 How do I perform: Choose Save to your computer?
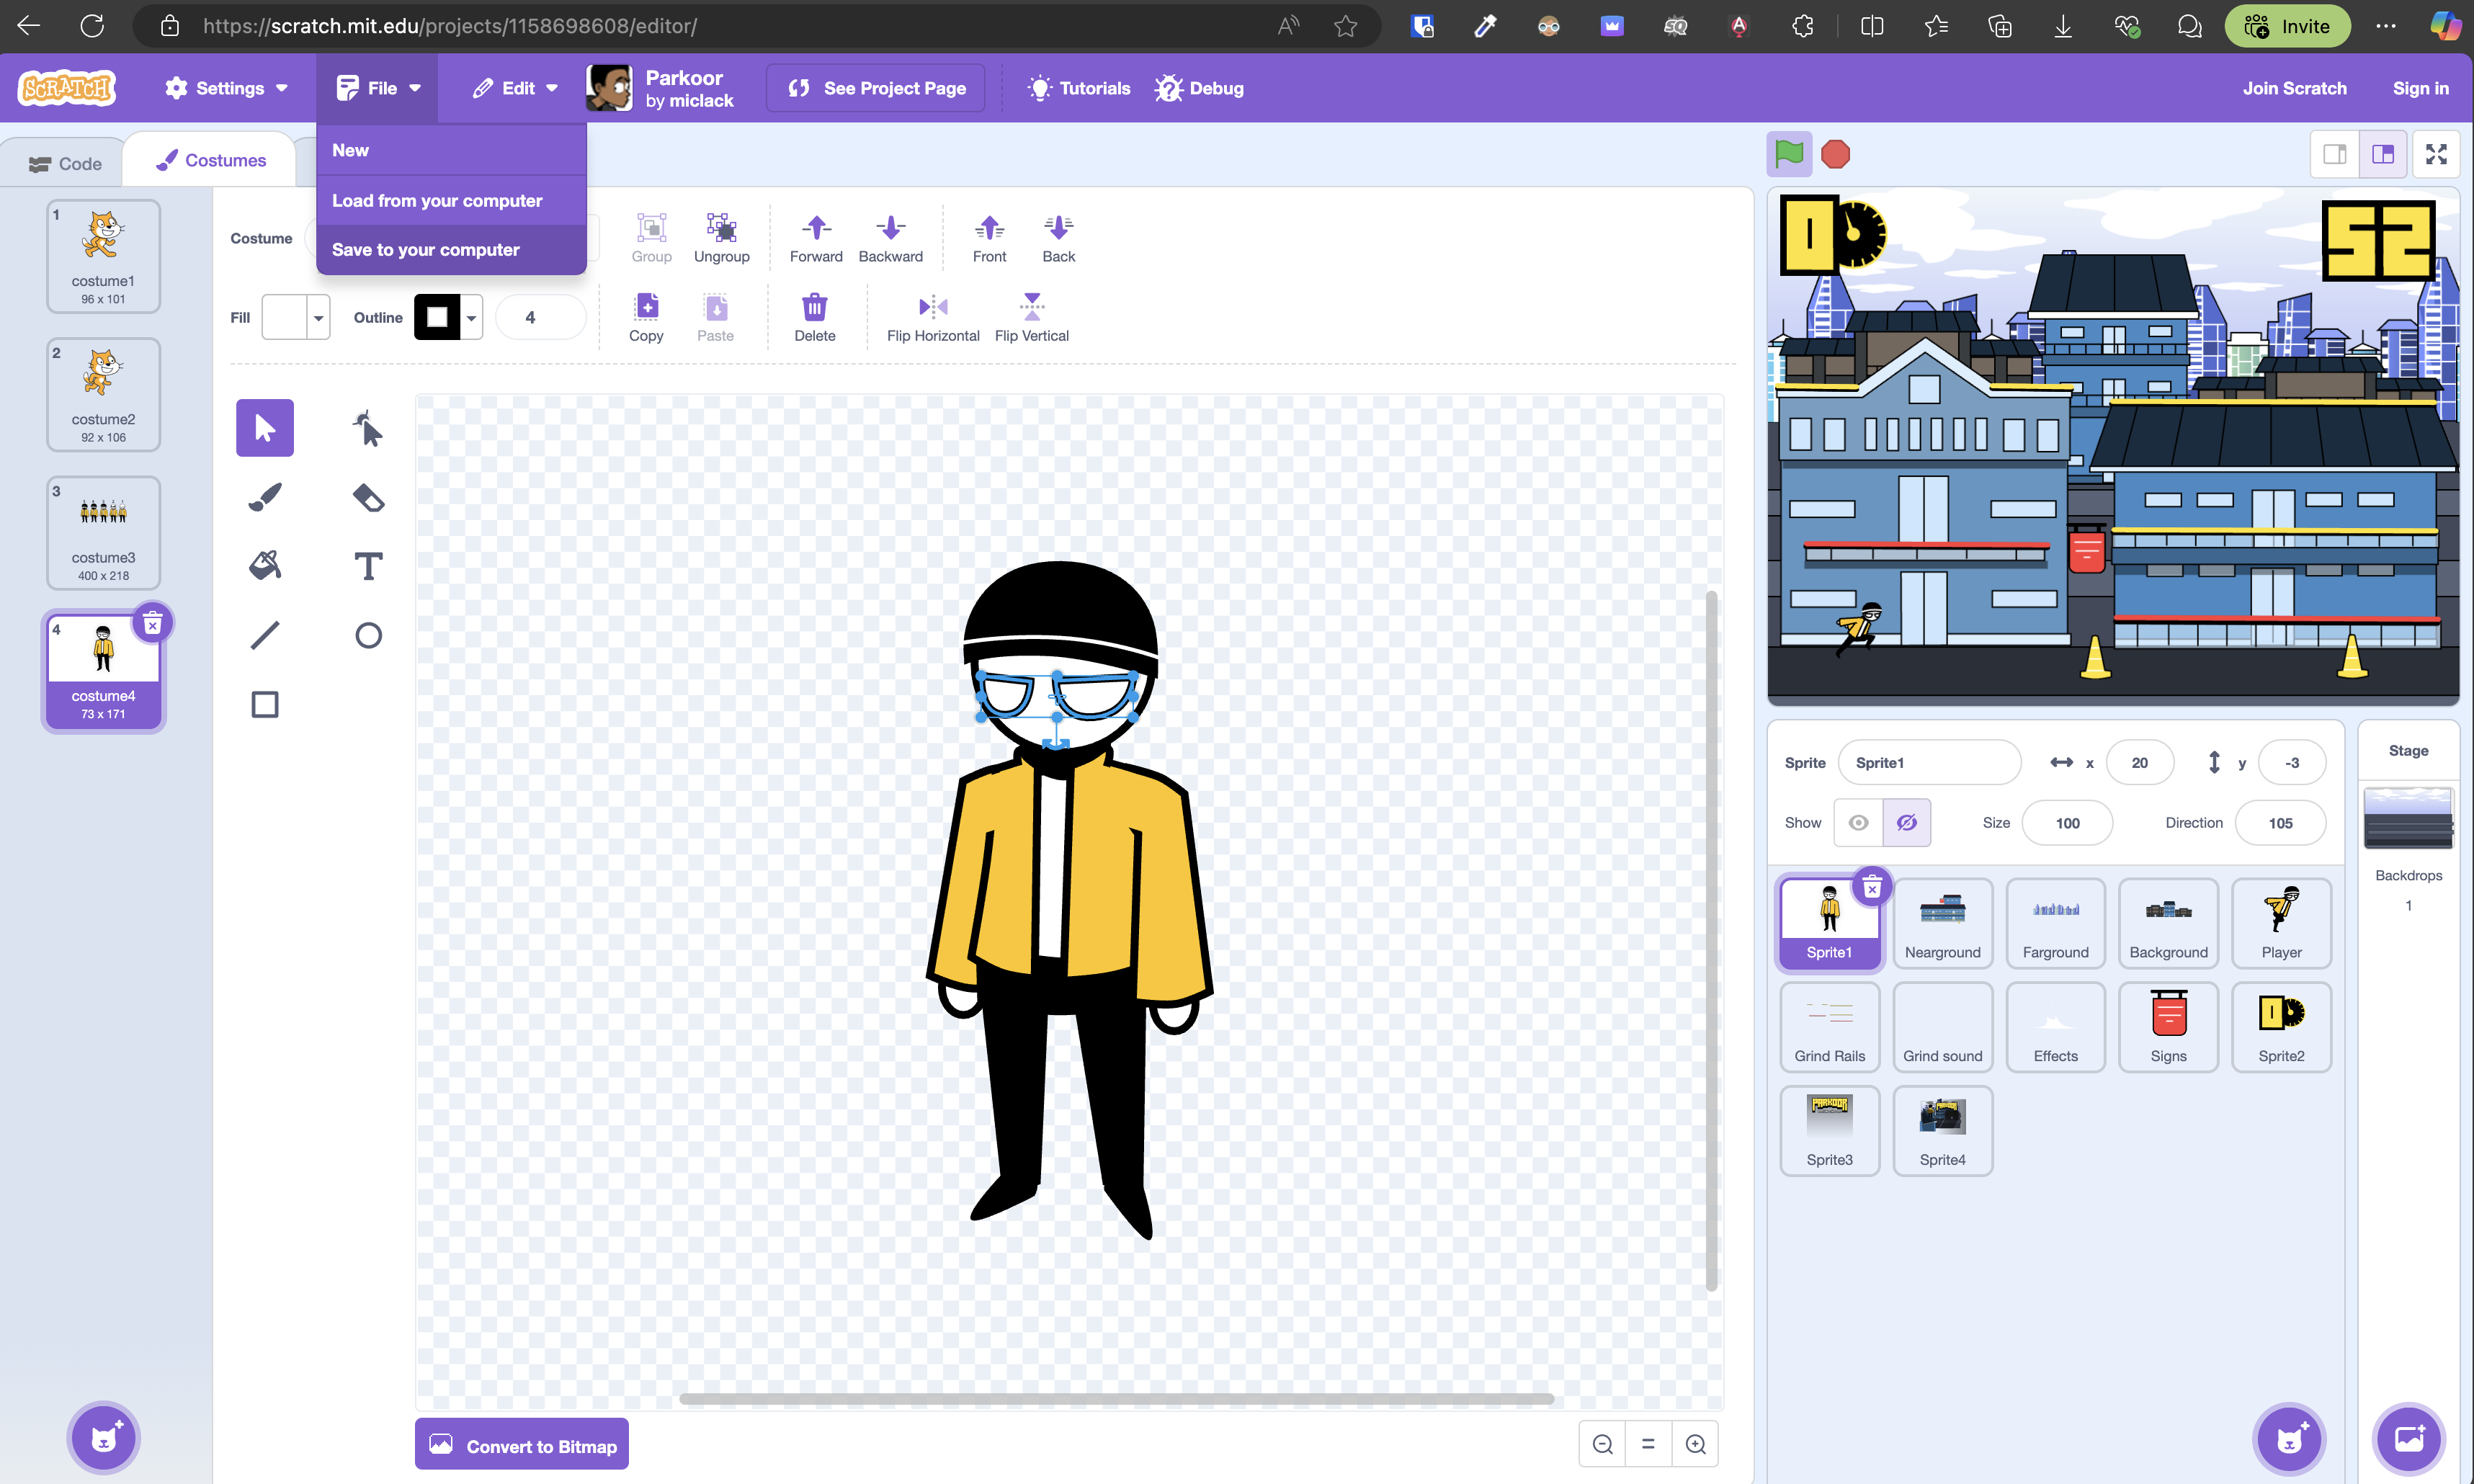[426, 250]
